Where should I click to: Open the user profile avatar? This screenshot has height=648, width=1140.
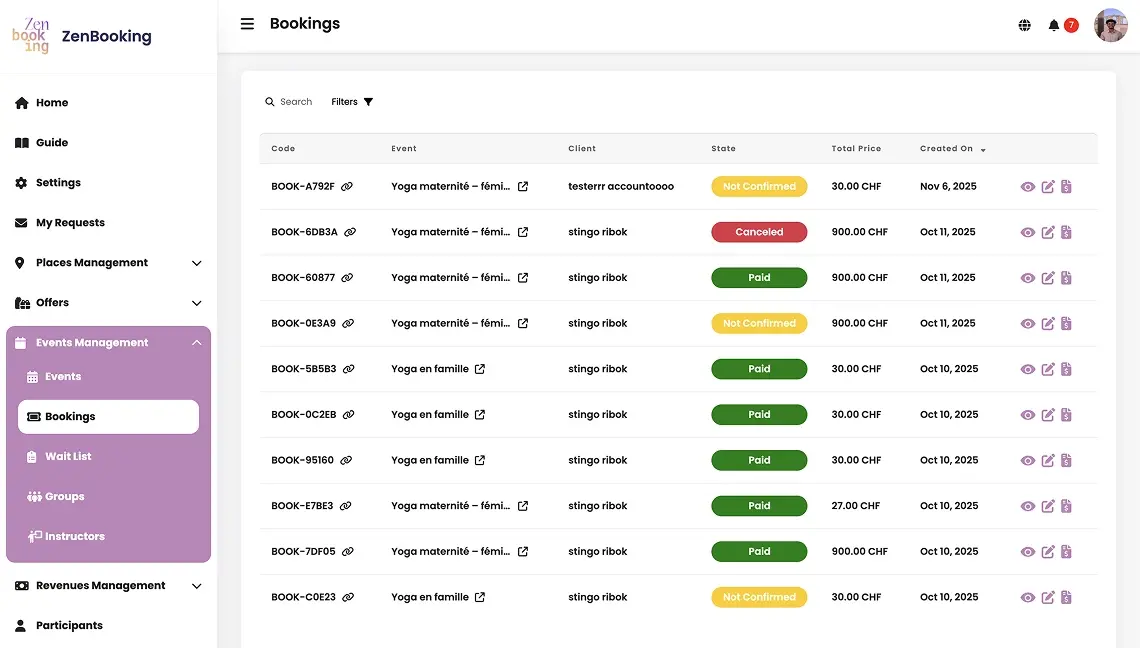pyautogui.click(x=1111, y=25)
